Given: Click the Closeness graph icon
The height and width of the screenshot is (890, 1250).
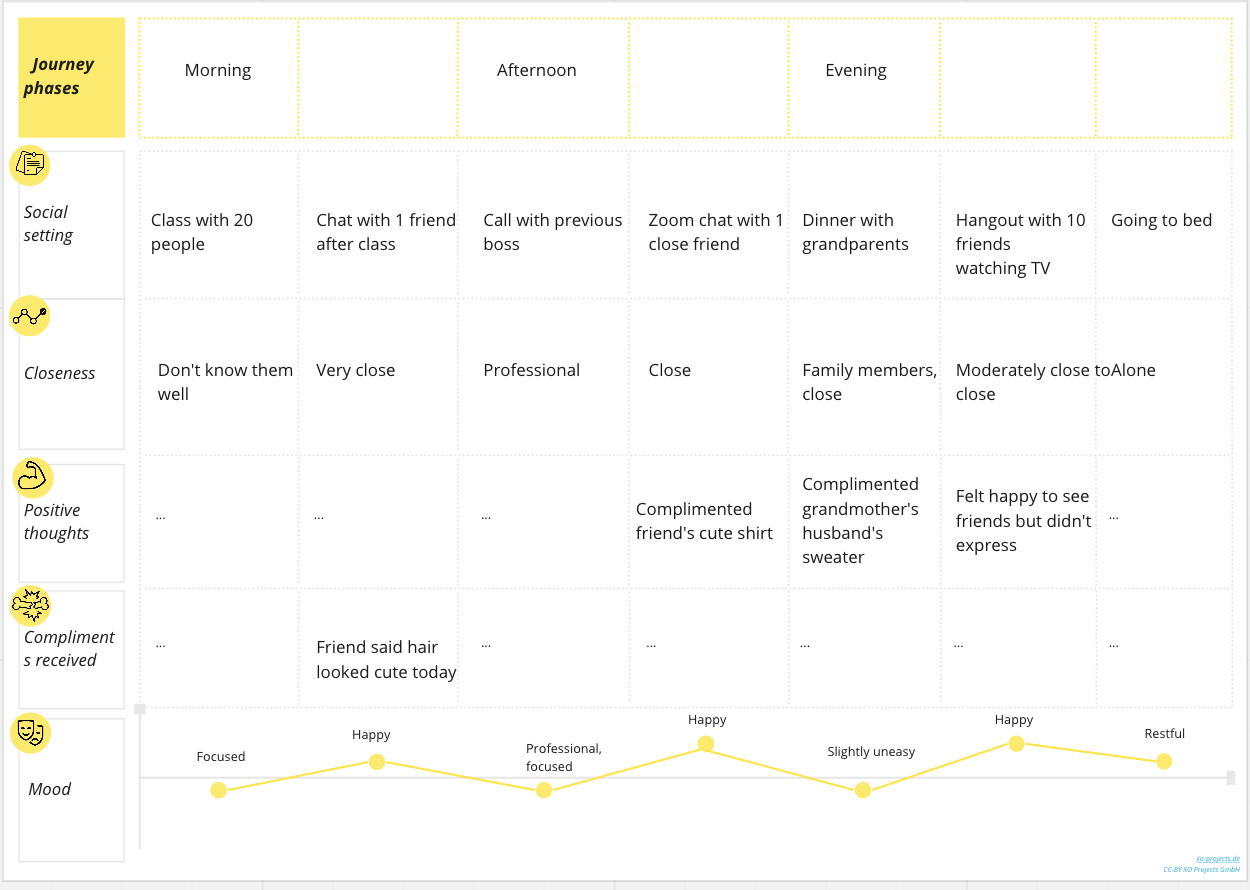Looking at the screenshot, I should [x=30, y=316].
